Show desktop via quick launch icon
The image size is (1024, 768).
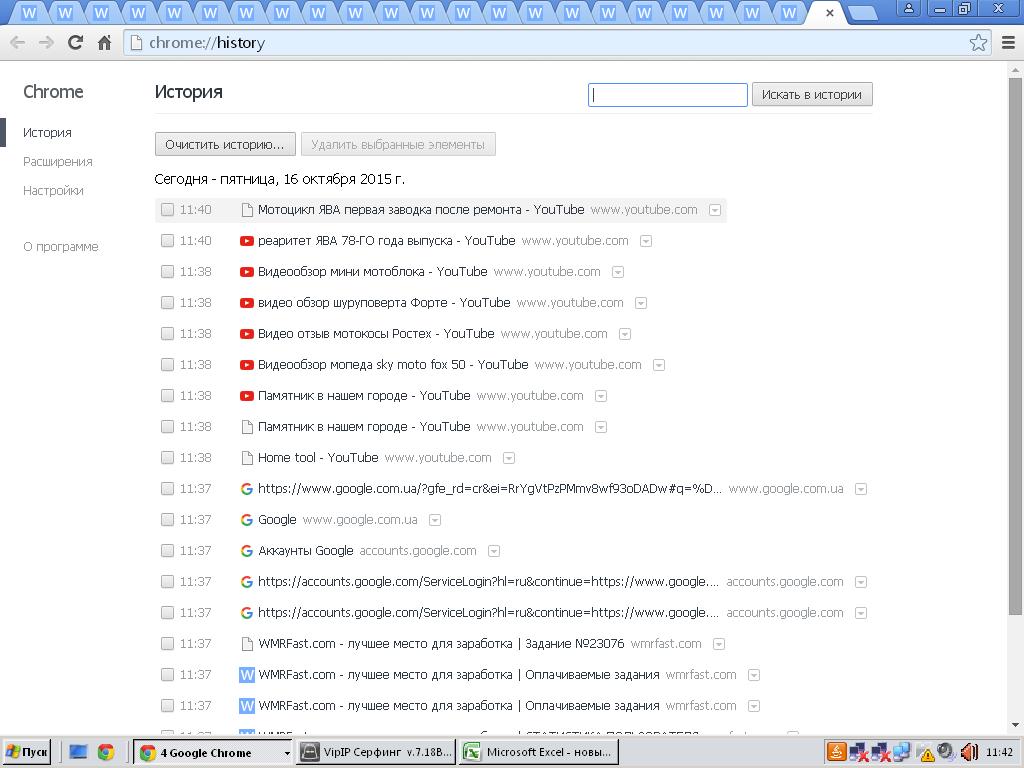coord(78,752)
